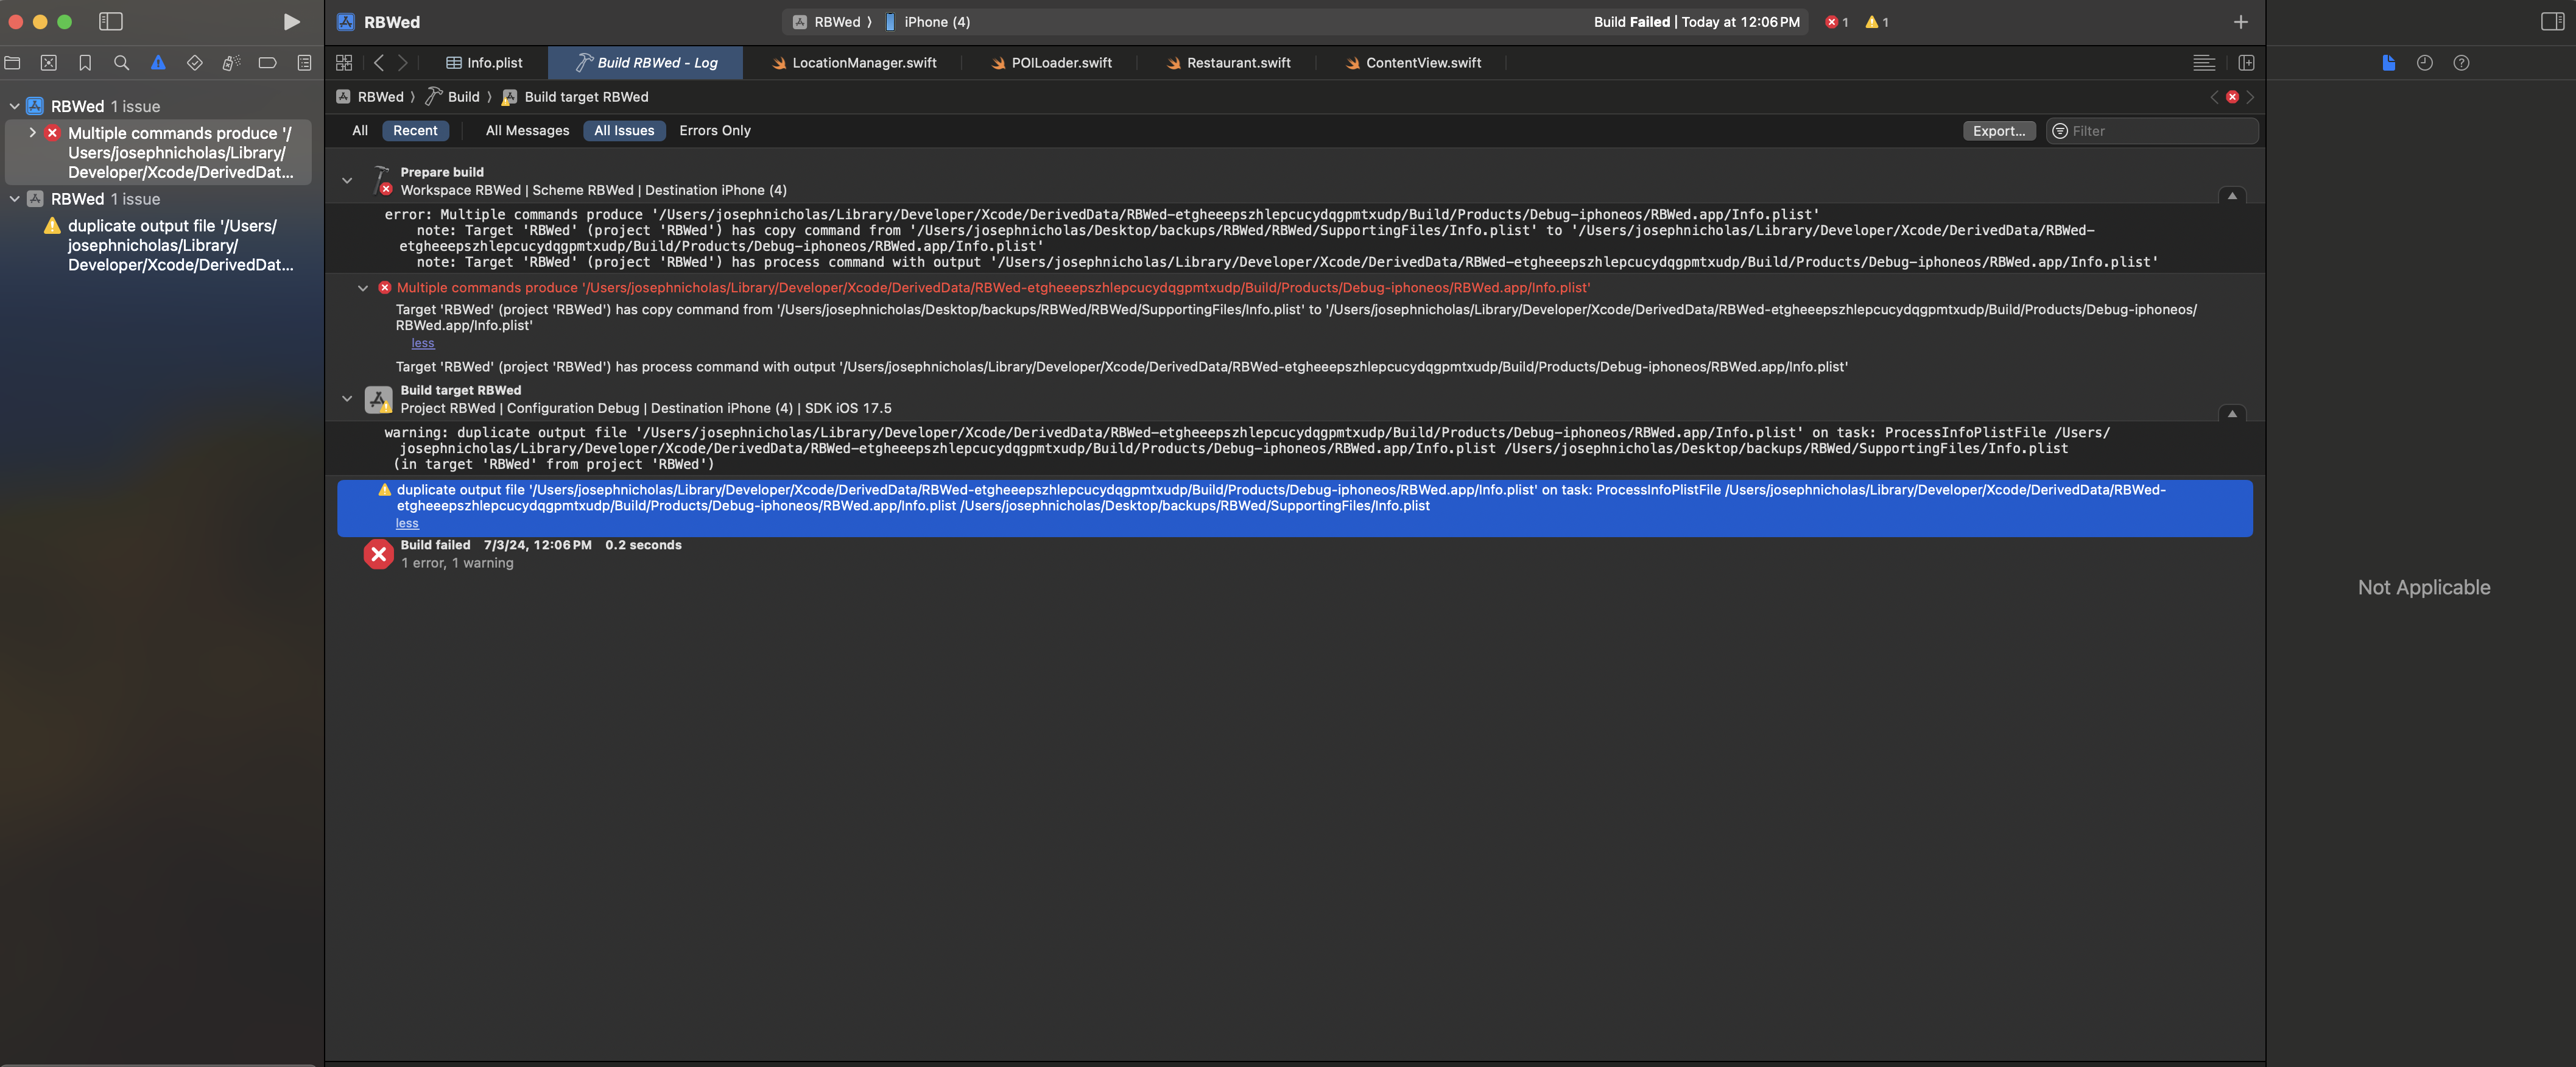
Task: Expand Multiple commands produce issue in navigator
Action: coord(32,133)
